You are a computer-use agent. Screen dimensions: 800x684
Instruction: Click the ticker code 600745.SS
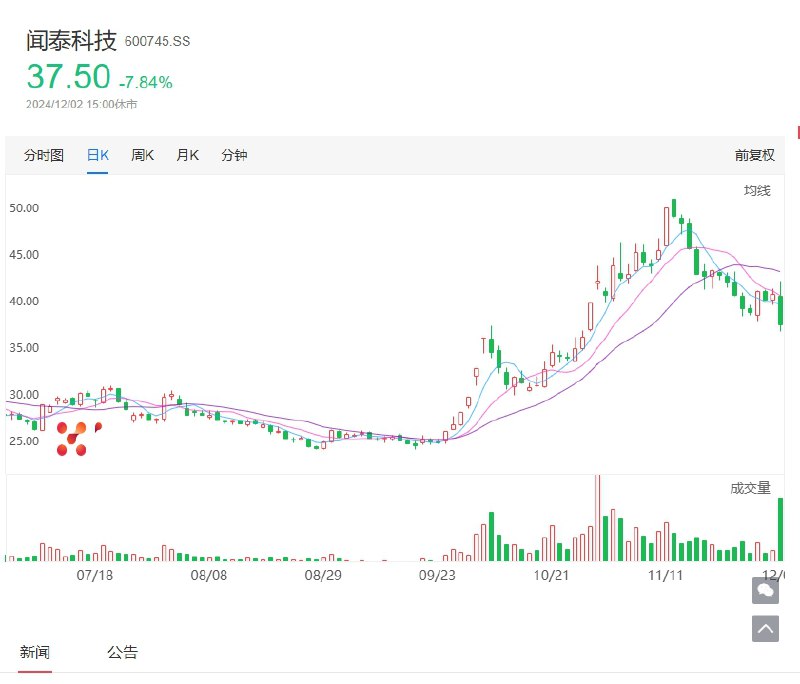pos(157,41)
